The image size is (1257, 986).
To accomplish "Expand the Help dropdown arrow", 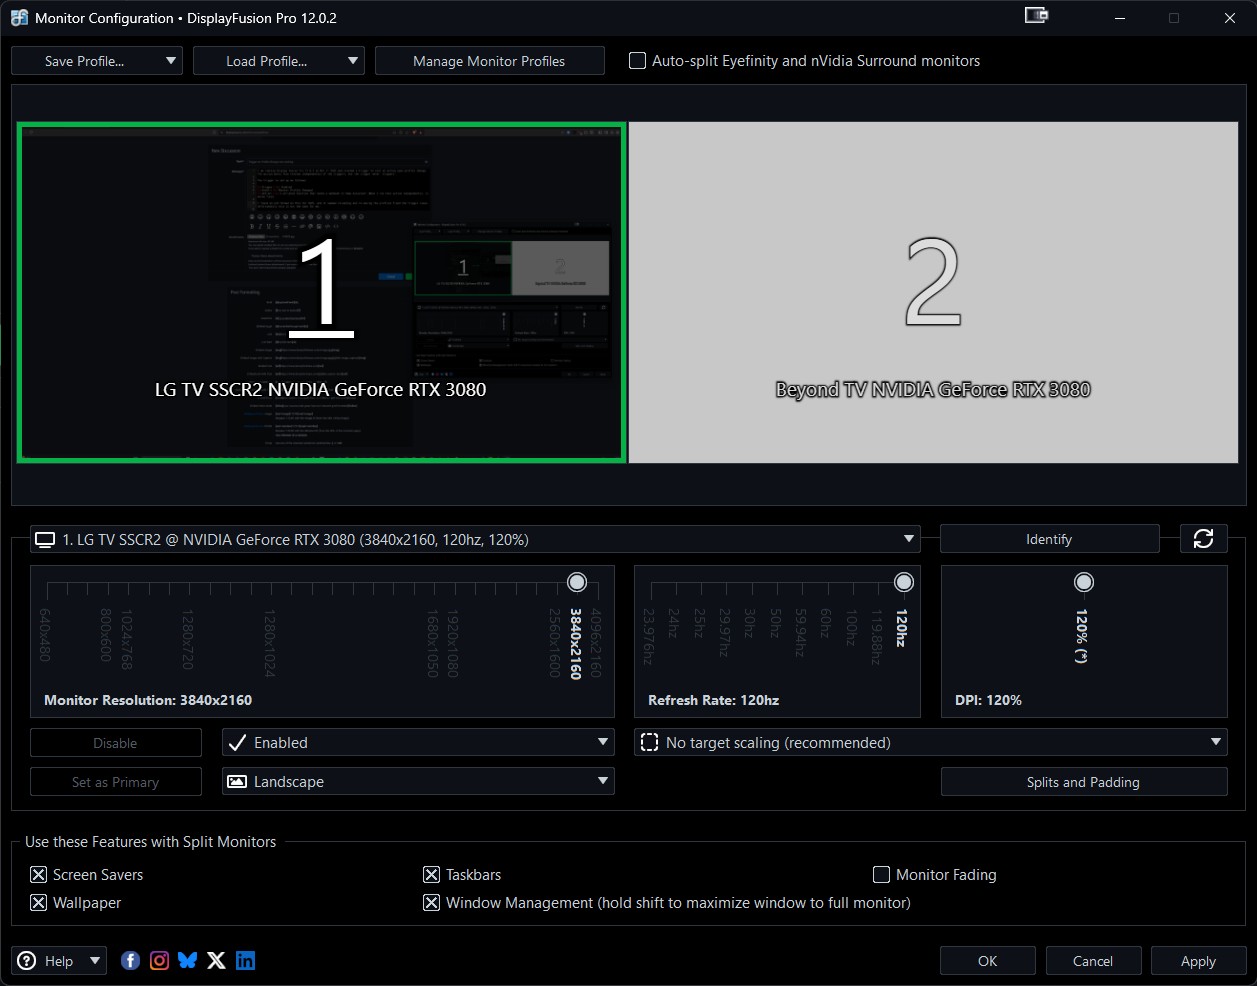I will click(95, 961).
